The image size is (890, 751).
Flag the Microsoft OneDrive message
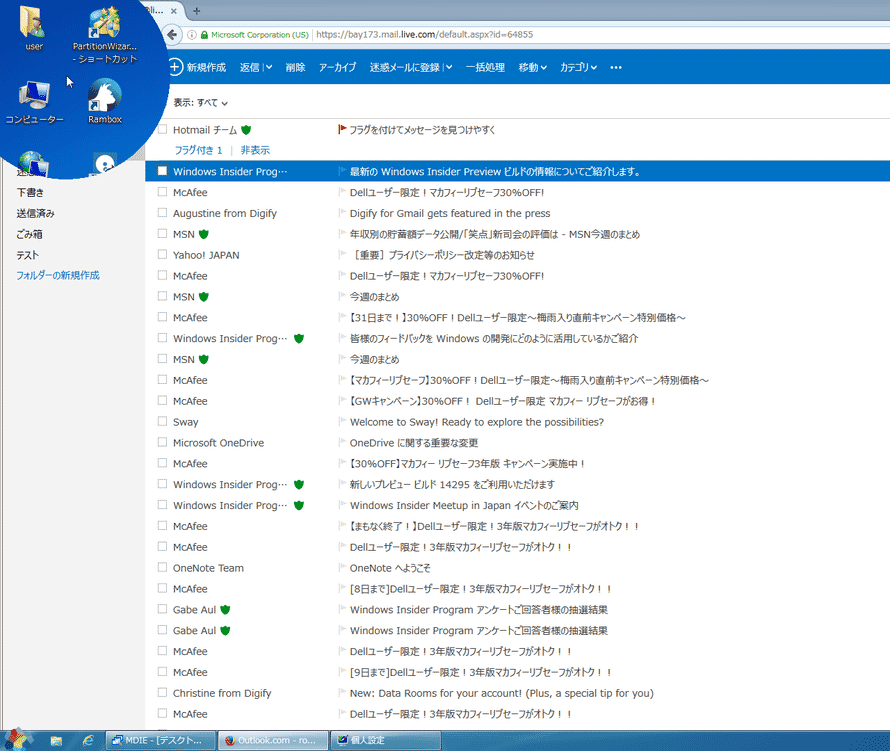pos(342,442)
